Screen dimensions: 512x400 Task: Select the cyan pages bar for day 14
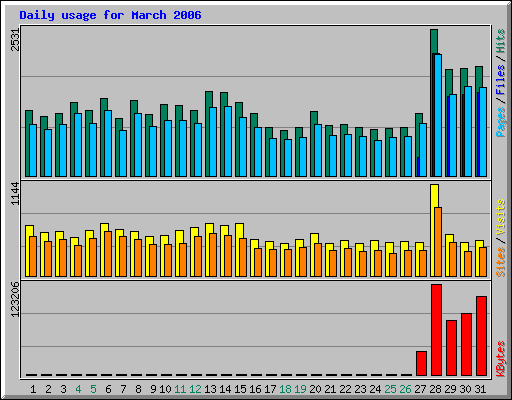[228, 142]
